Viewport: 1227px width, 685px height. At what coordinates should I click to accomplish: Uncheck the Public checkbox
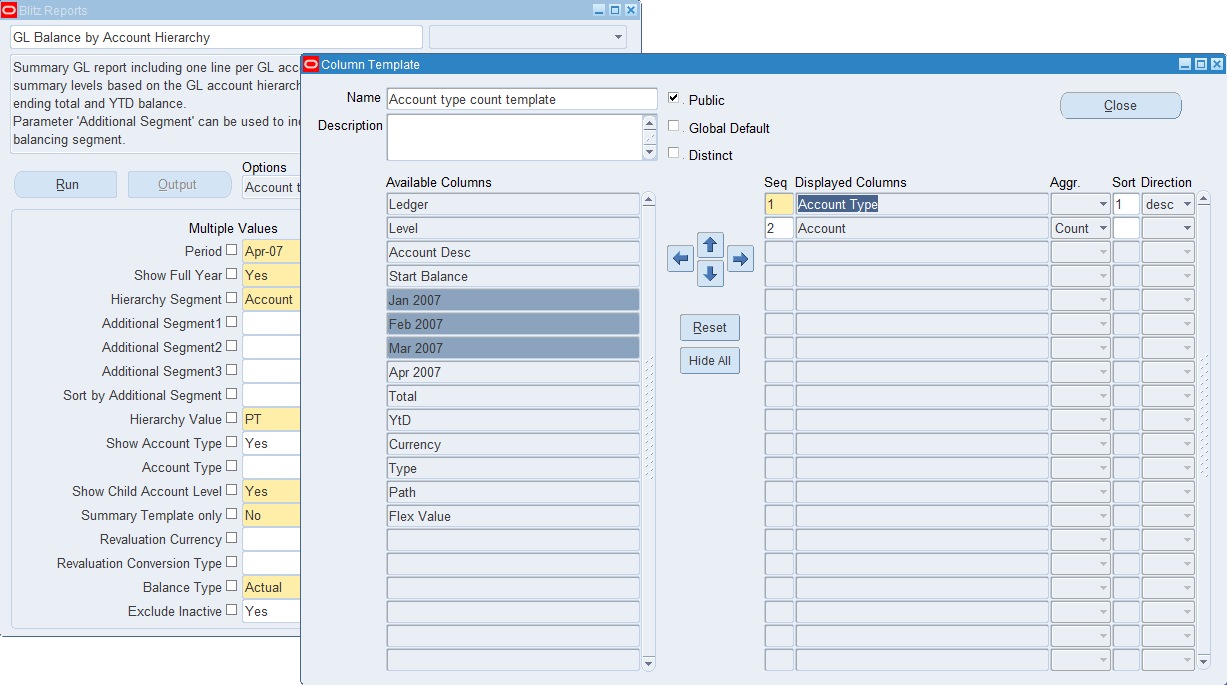click(674, 98)
